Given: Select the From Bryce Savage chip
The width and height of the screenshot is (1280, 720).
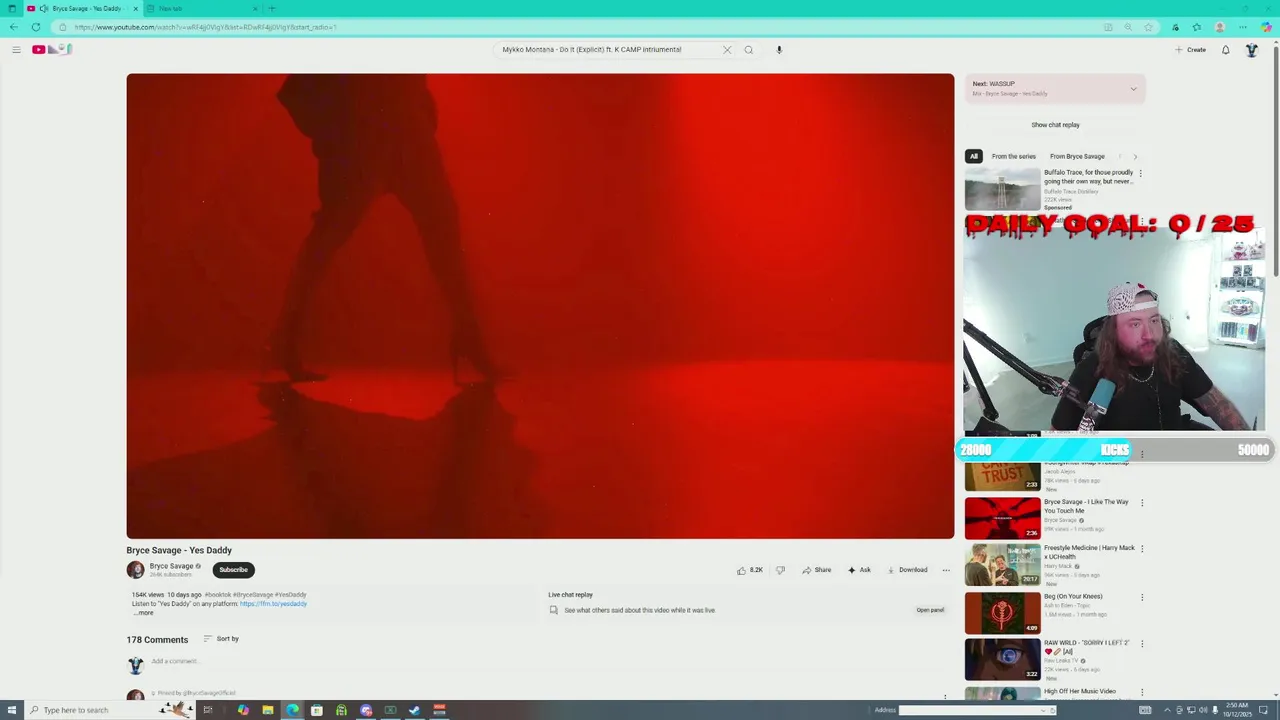Looking at the screenshot, I should click(x=1077, y=156).
